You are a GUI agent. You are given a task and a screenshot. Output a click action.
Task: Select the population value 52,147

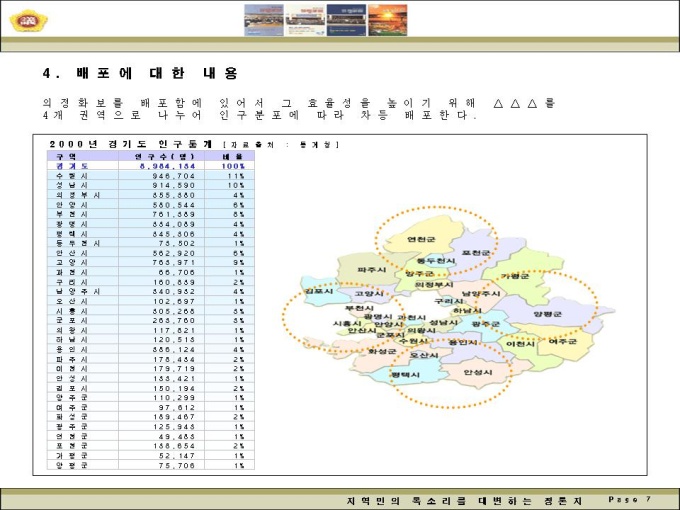(177, 455)
